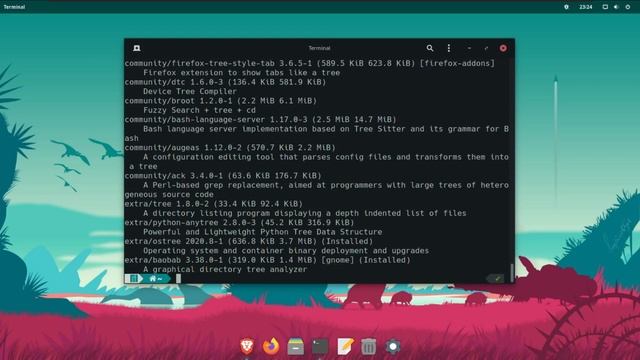Click the 'community/bash-language-server 1.17.0-3' line
640x360 pixels.
260,120
